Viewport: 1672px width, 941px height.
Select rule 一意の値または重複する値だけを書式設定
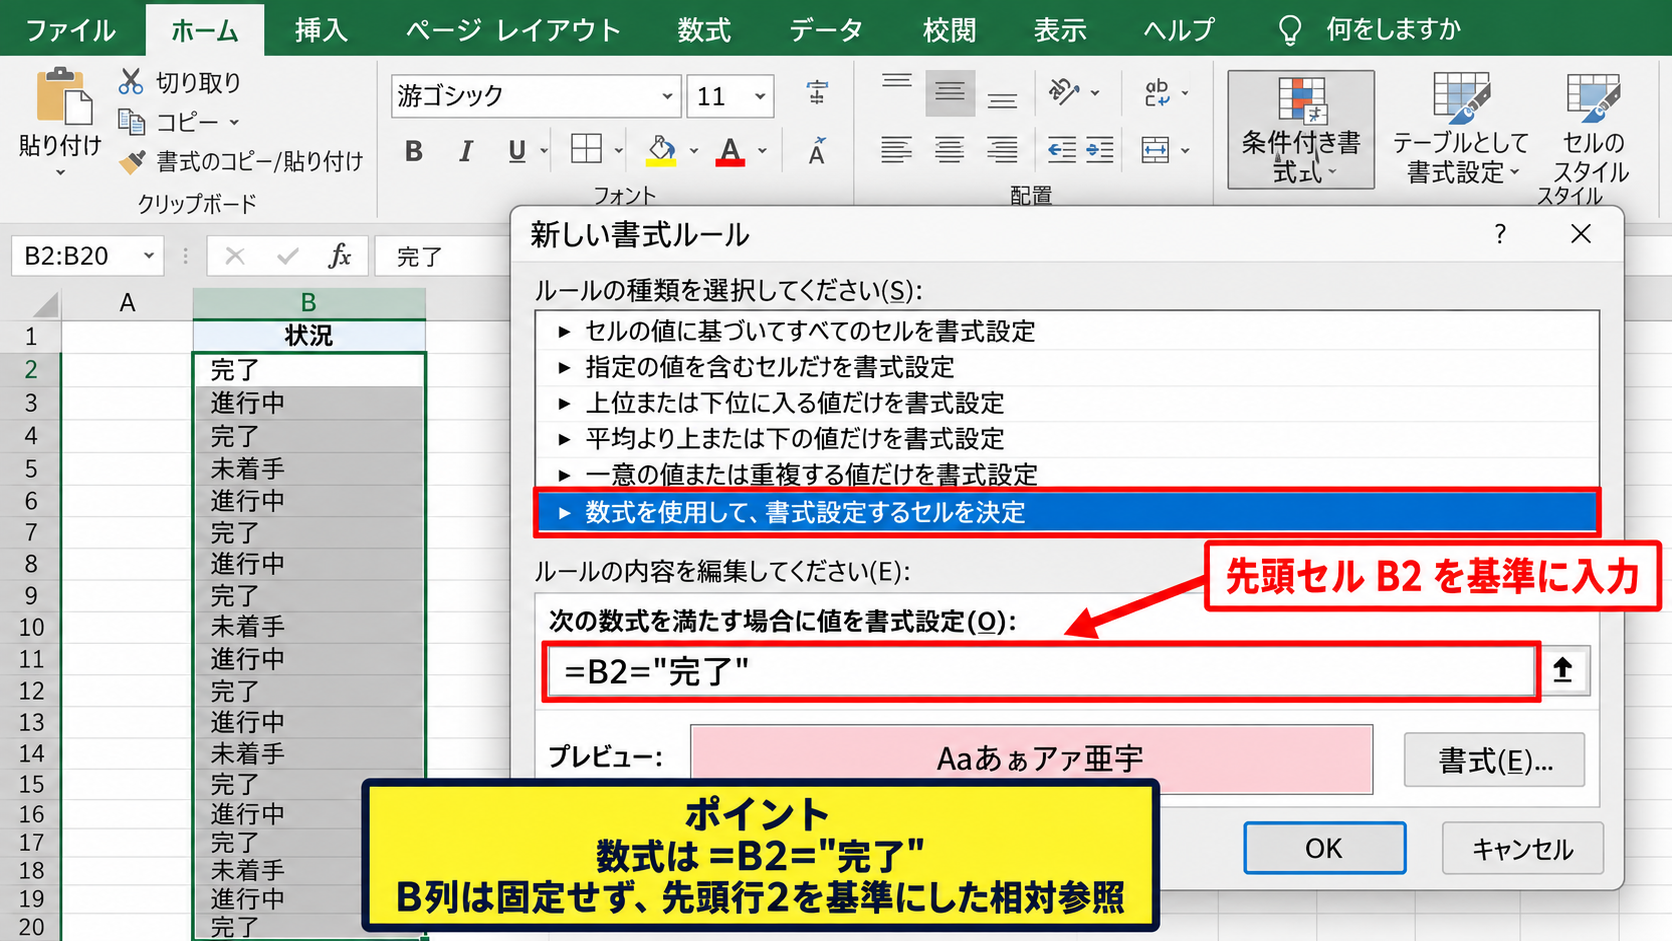1067,474
